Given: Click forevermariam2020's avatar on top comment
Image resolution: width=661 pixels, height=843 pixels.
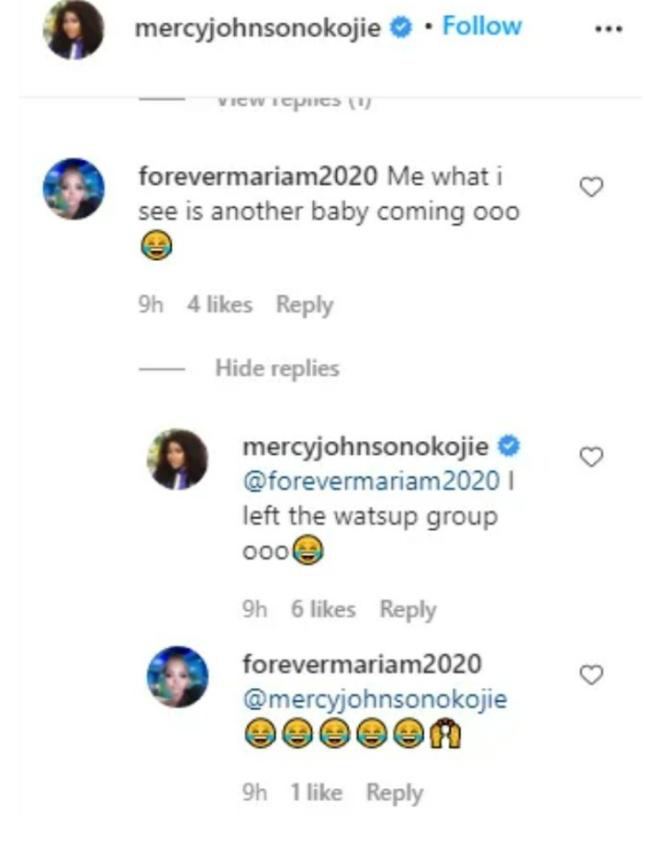Looking at the screenshot, I should coord(74,188).
